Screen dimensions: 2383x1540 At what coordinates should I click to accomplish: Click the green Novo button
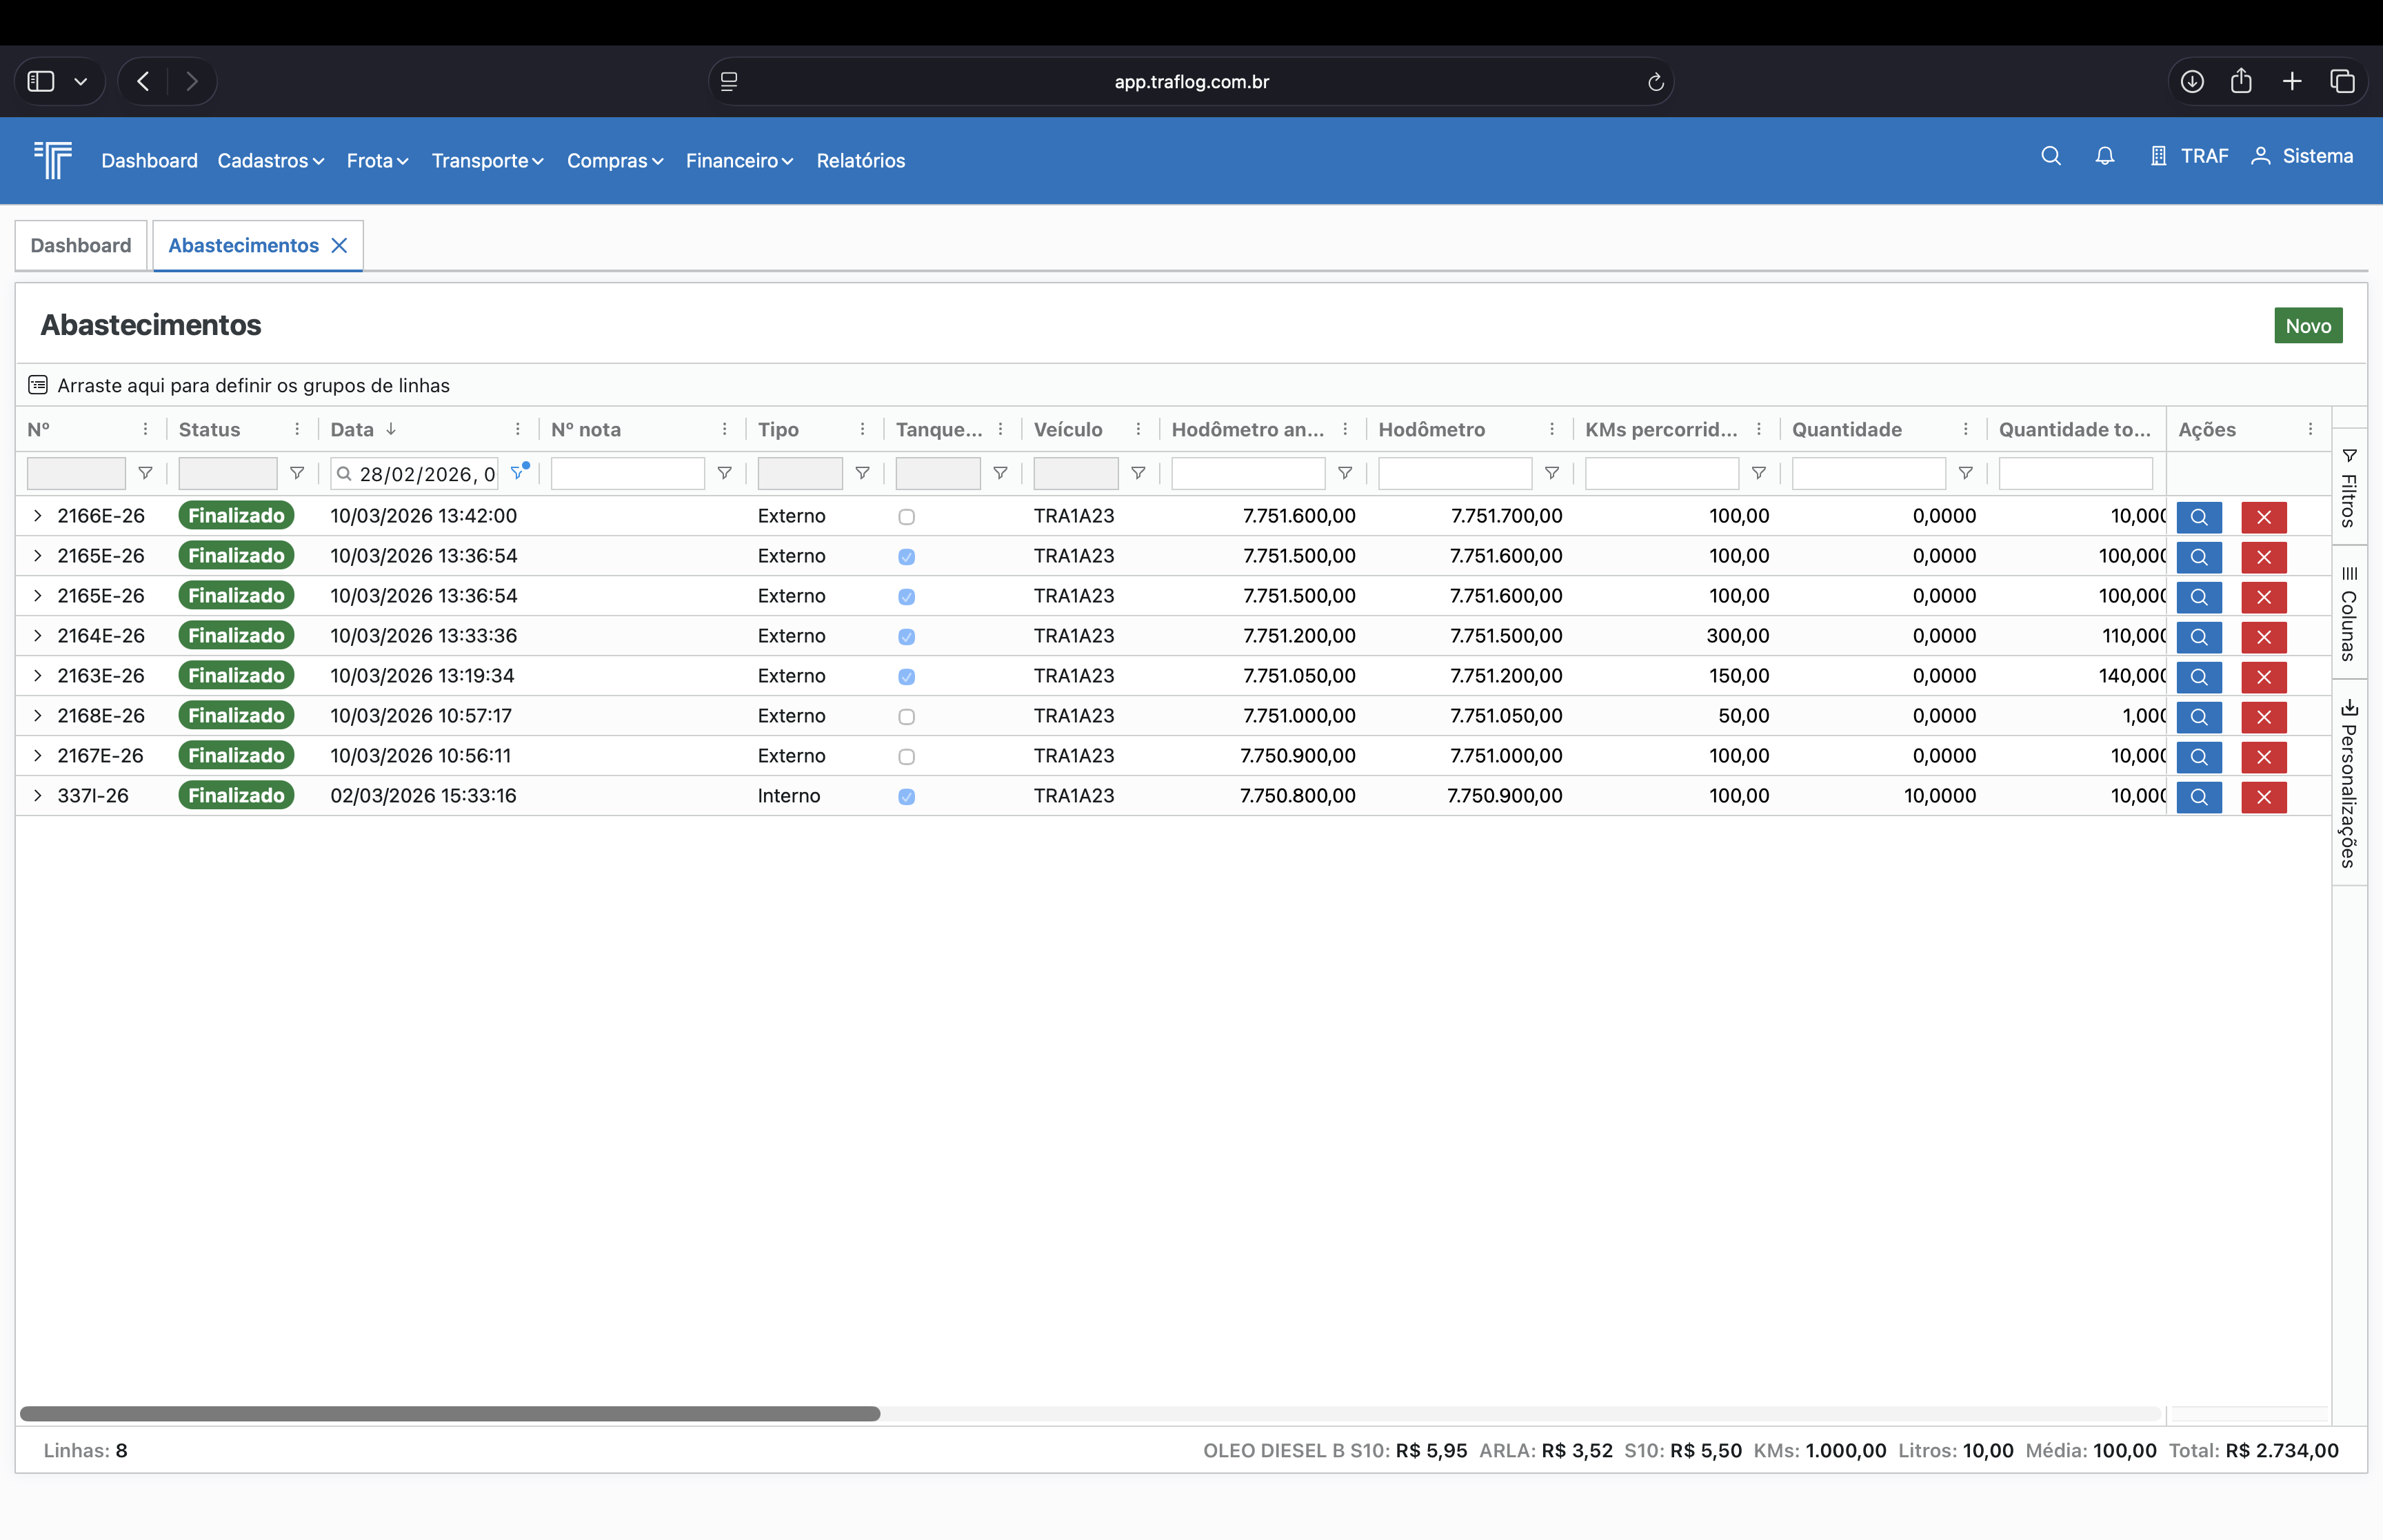coord(2307,326)
